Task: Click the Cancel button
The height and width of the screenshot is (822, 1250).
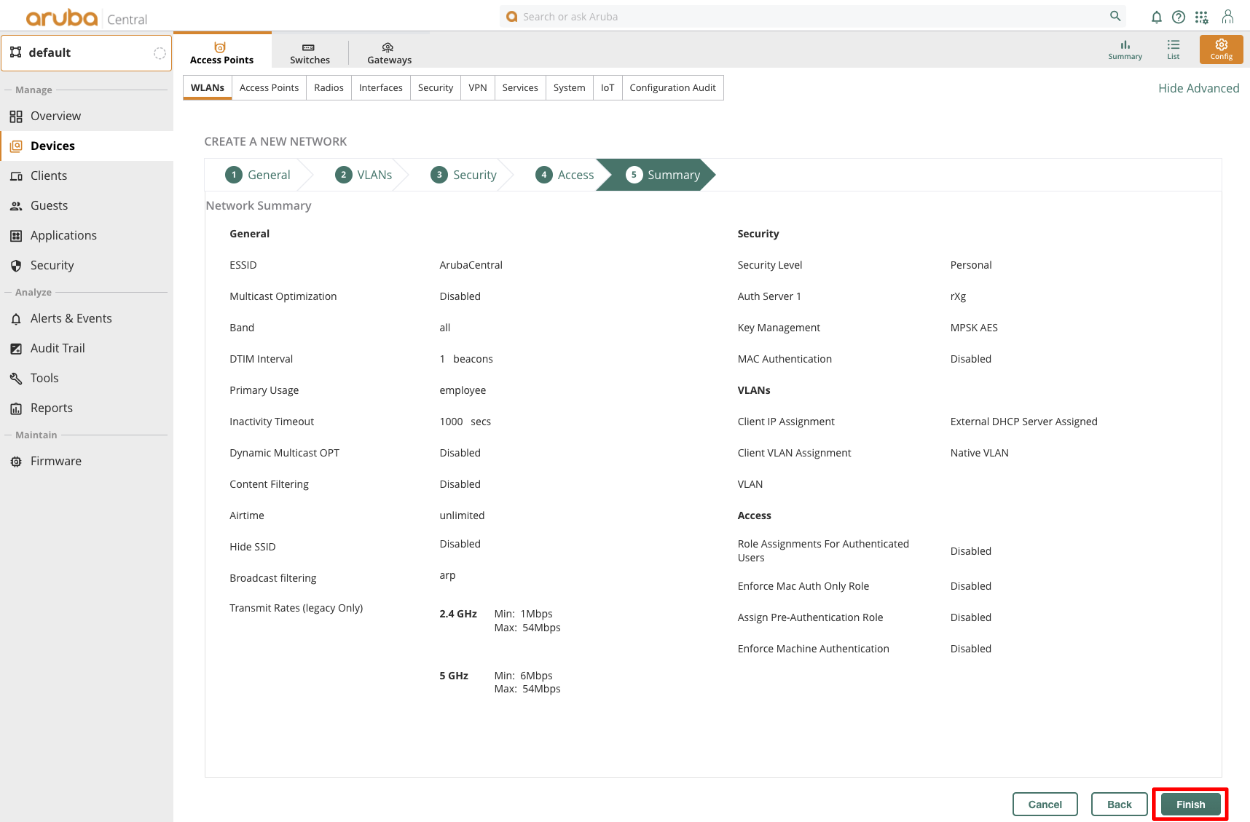Action: coord(1045,804)
